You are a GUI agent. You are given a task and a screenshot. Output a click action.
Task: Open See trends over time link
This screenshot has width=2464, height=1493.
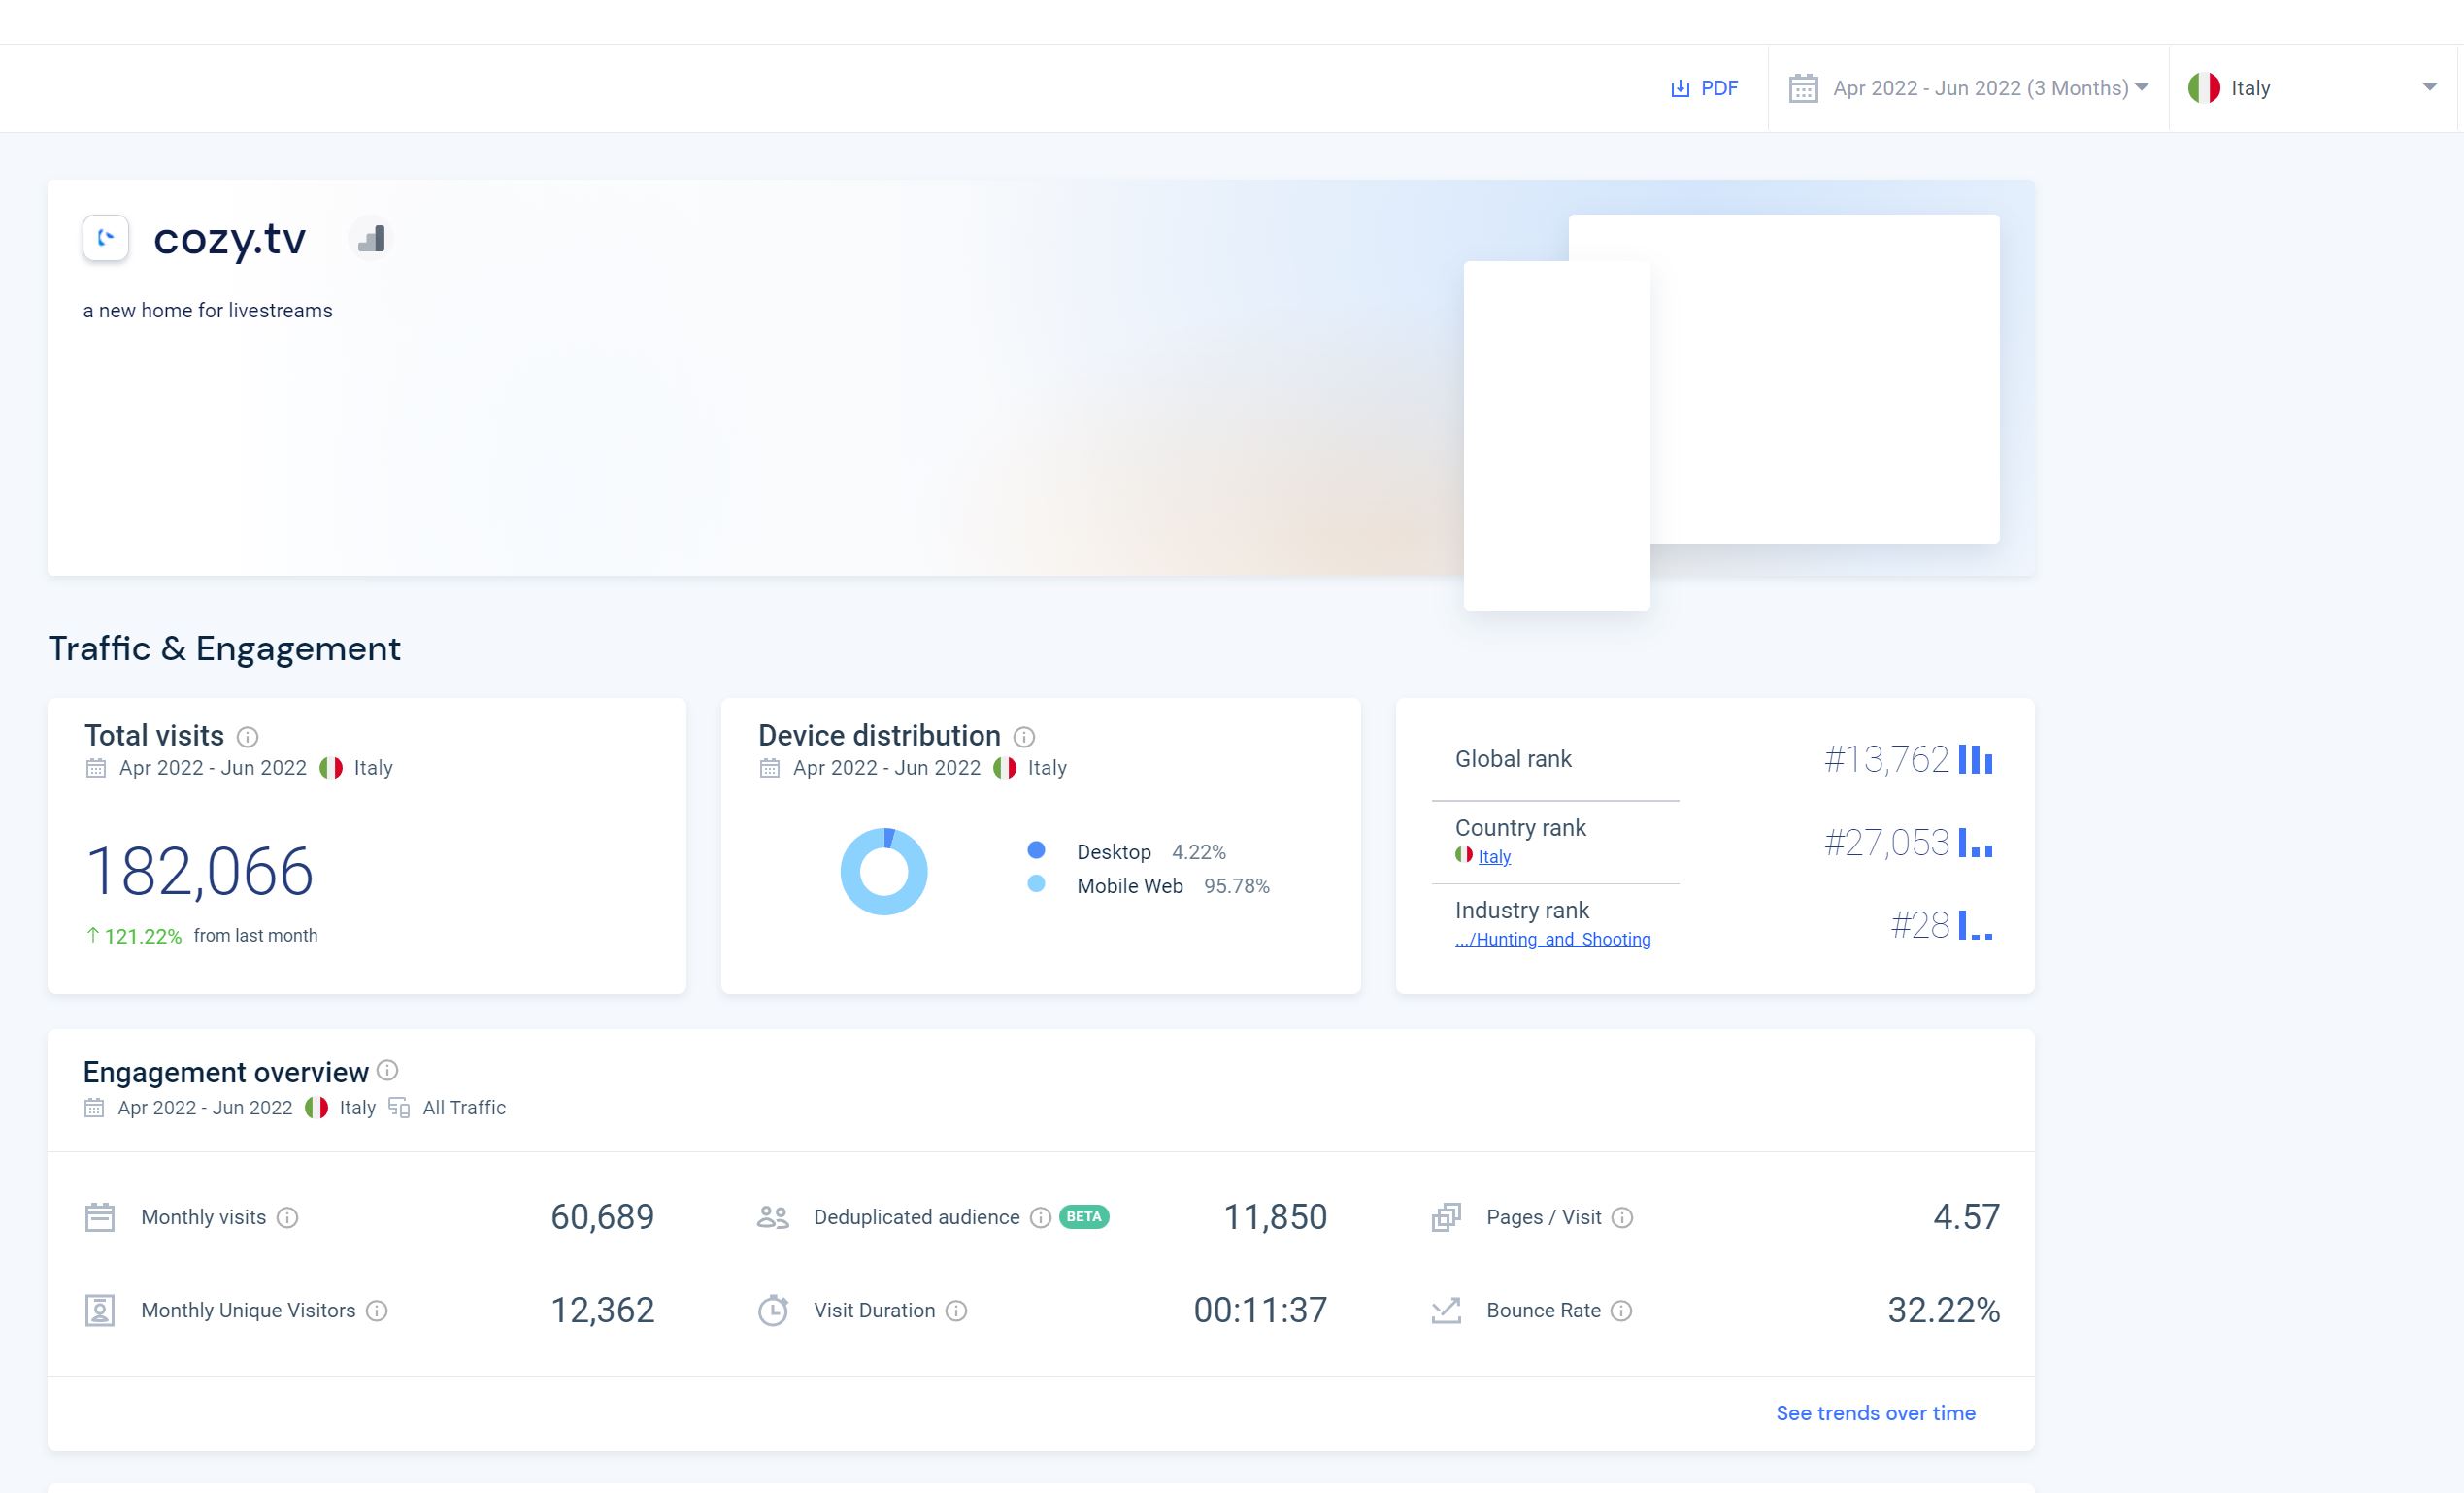pyautogui.click(x=1875, y=1413)
